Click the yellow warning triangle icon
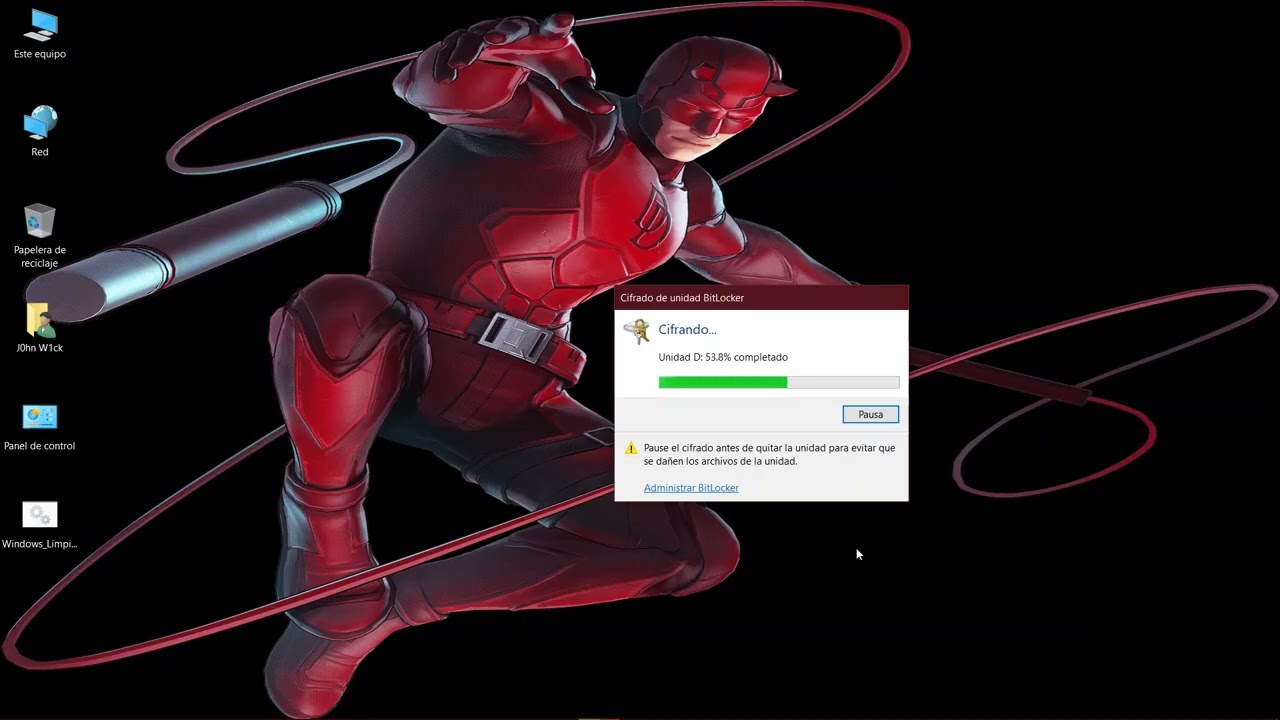Screen dimensions: 1280x720 630,449
